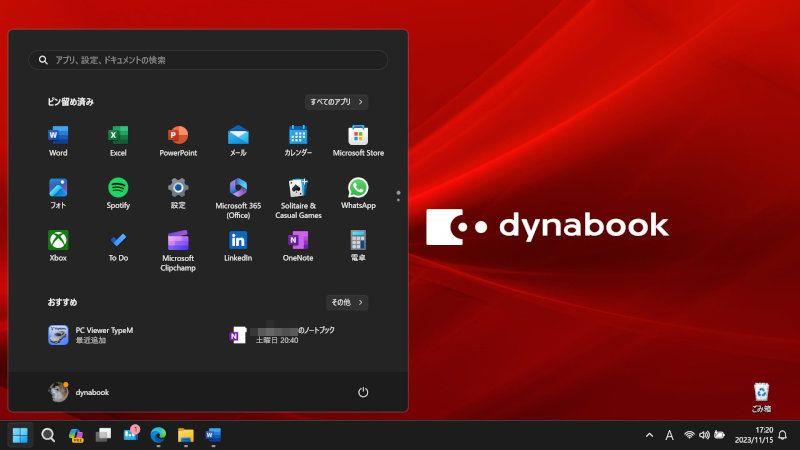Launch Spotify
This screenshot has height=450, width=800.
click(x=118, y=193)
